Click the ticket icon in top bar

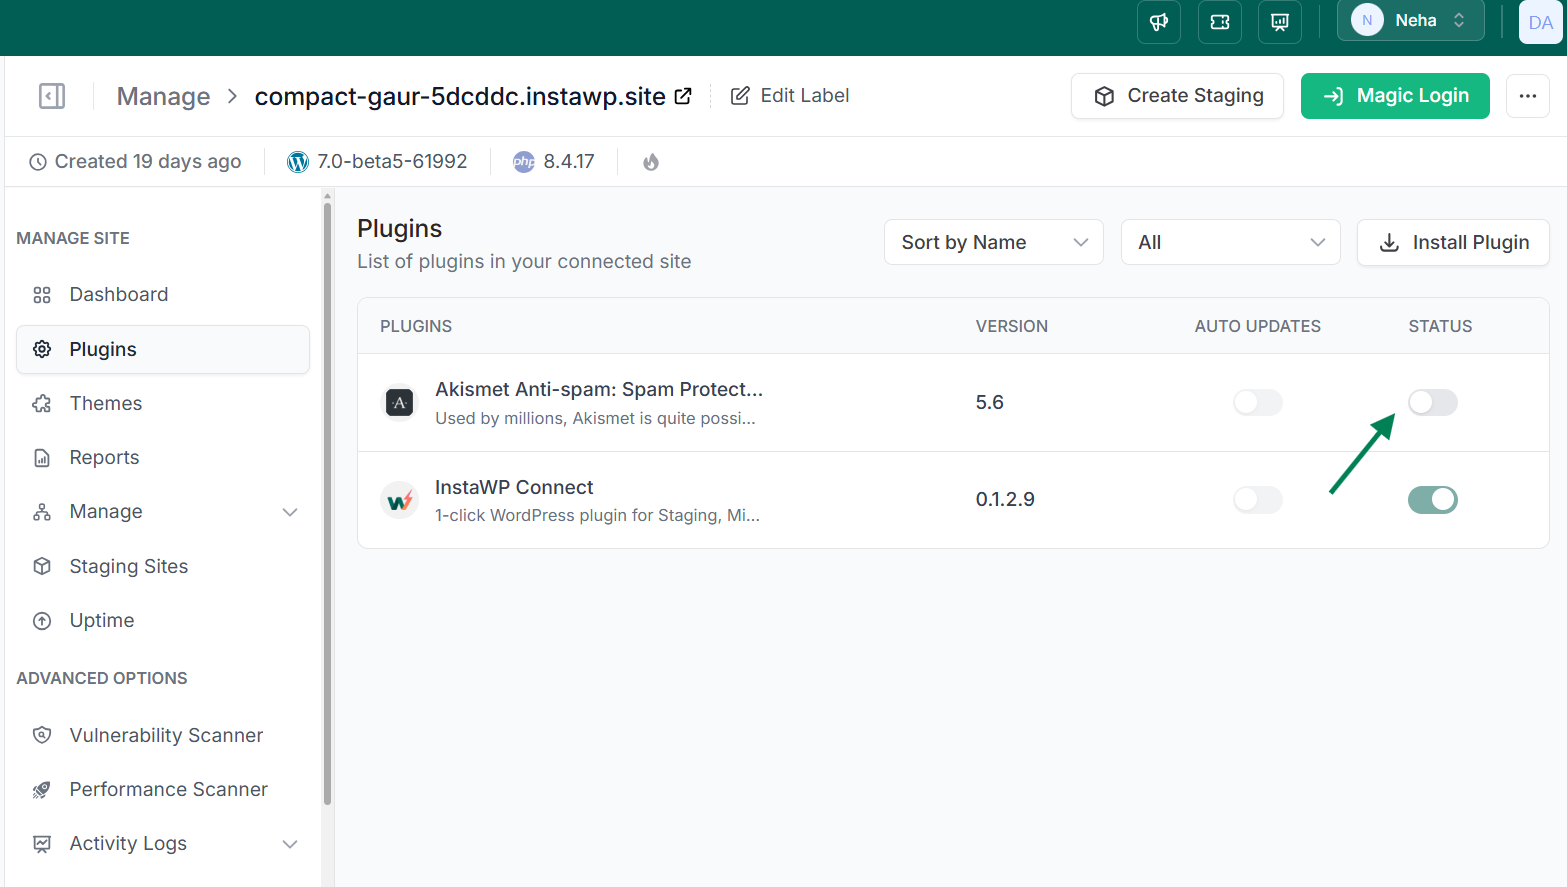[1219, 22]
